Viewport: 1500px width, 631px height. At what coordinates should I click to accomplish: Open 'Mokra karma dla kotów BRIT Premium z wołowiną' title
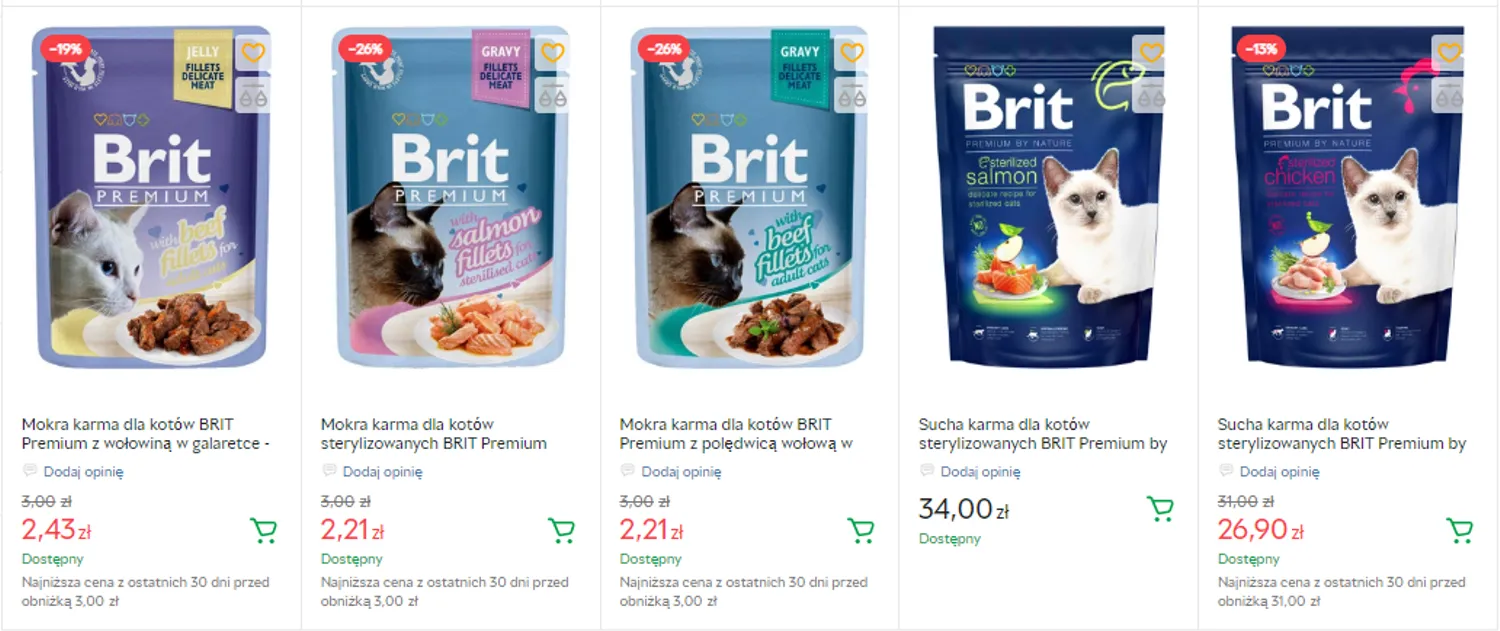click(146, 433)
